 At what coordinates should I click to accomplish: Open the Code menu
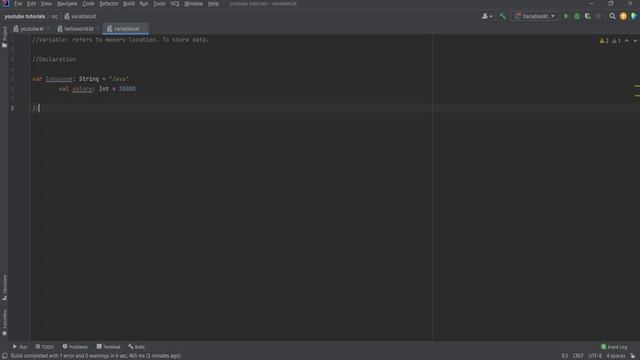point(88,4)
